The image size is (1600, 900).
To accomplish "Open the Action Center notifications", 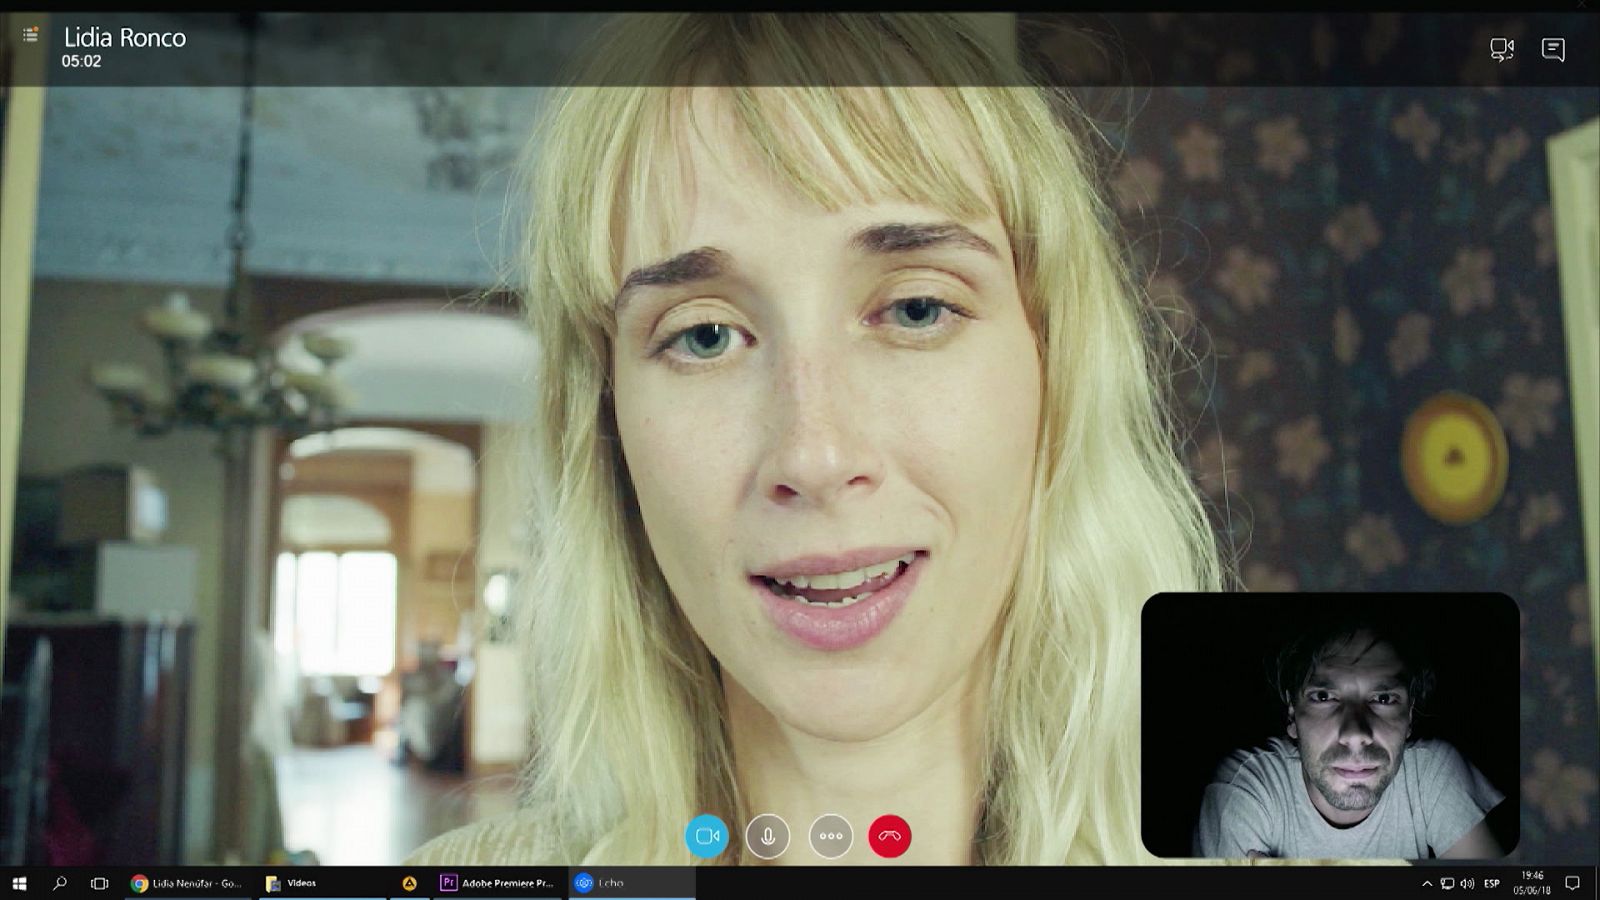I will (x=1572, y=883).
